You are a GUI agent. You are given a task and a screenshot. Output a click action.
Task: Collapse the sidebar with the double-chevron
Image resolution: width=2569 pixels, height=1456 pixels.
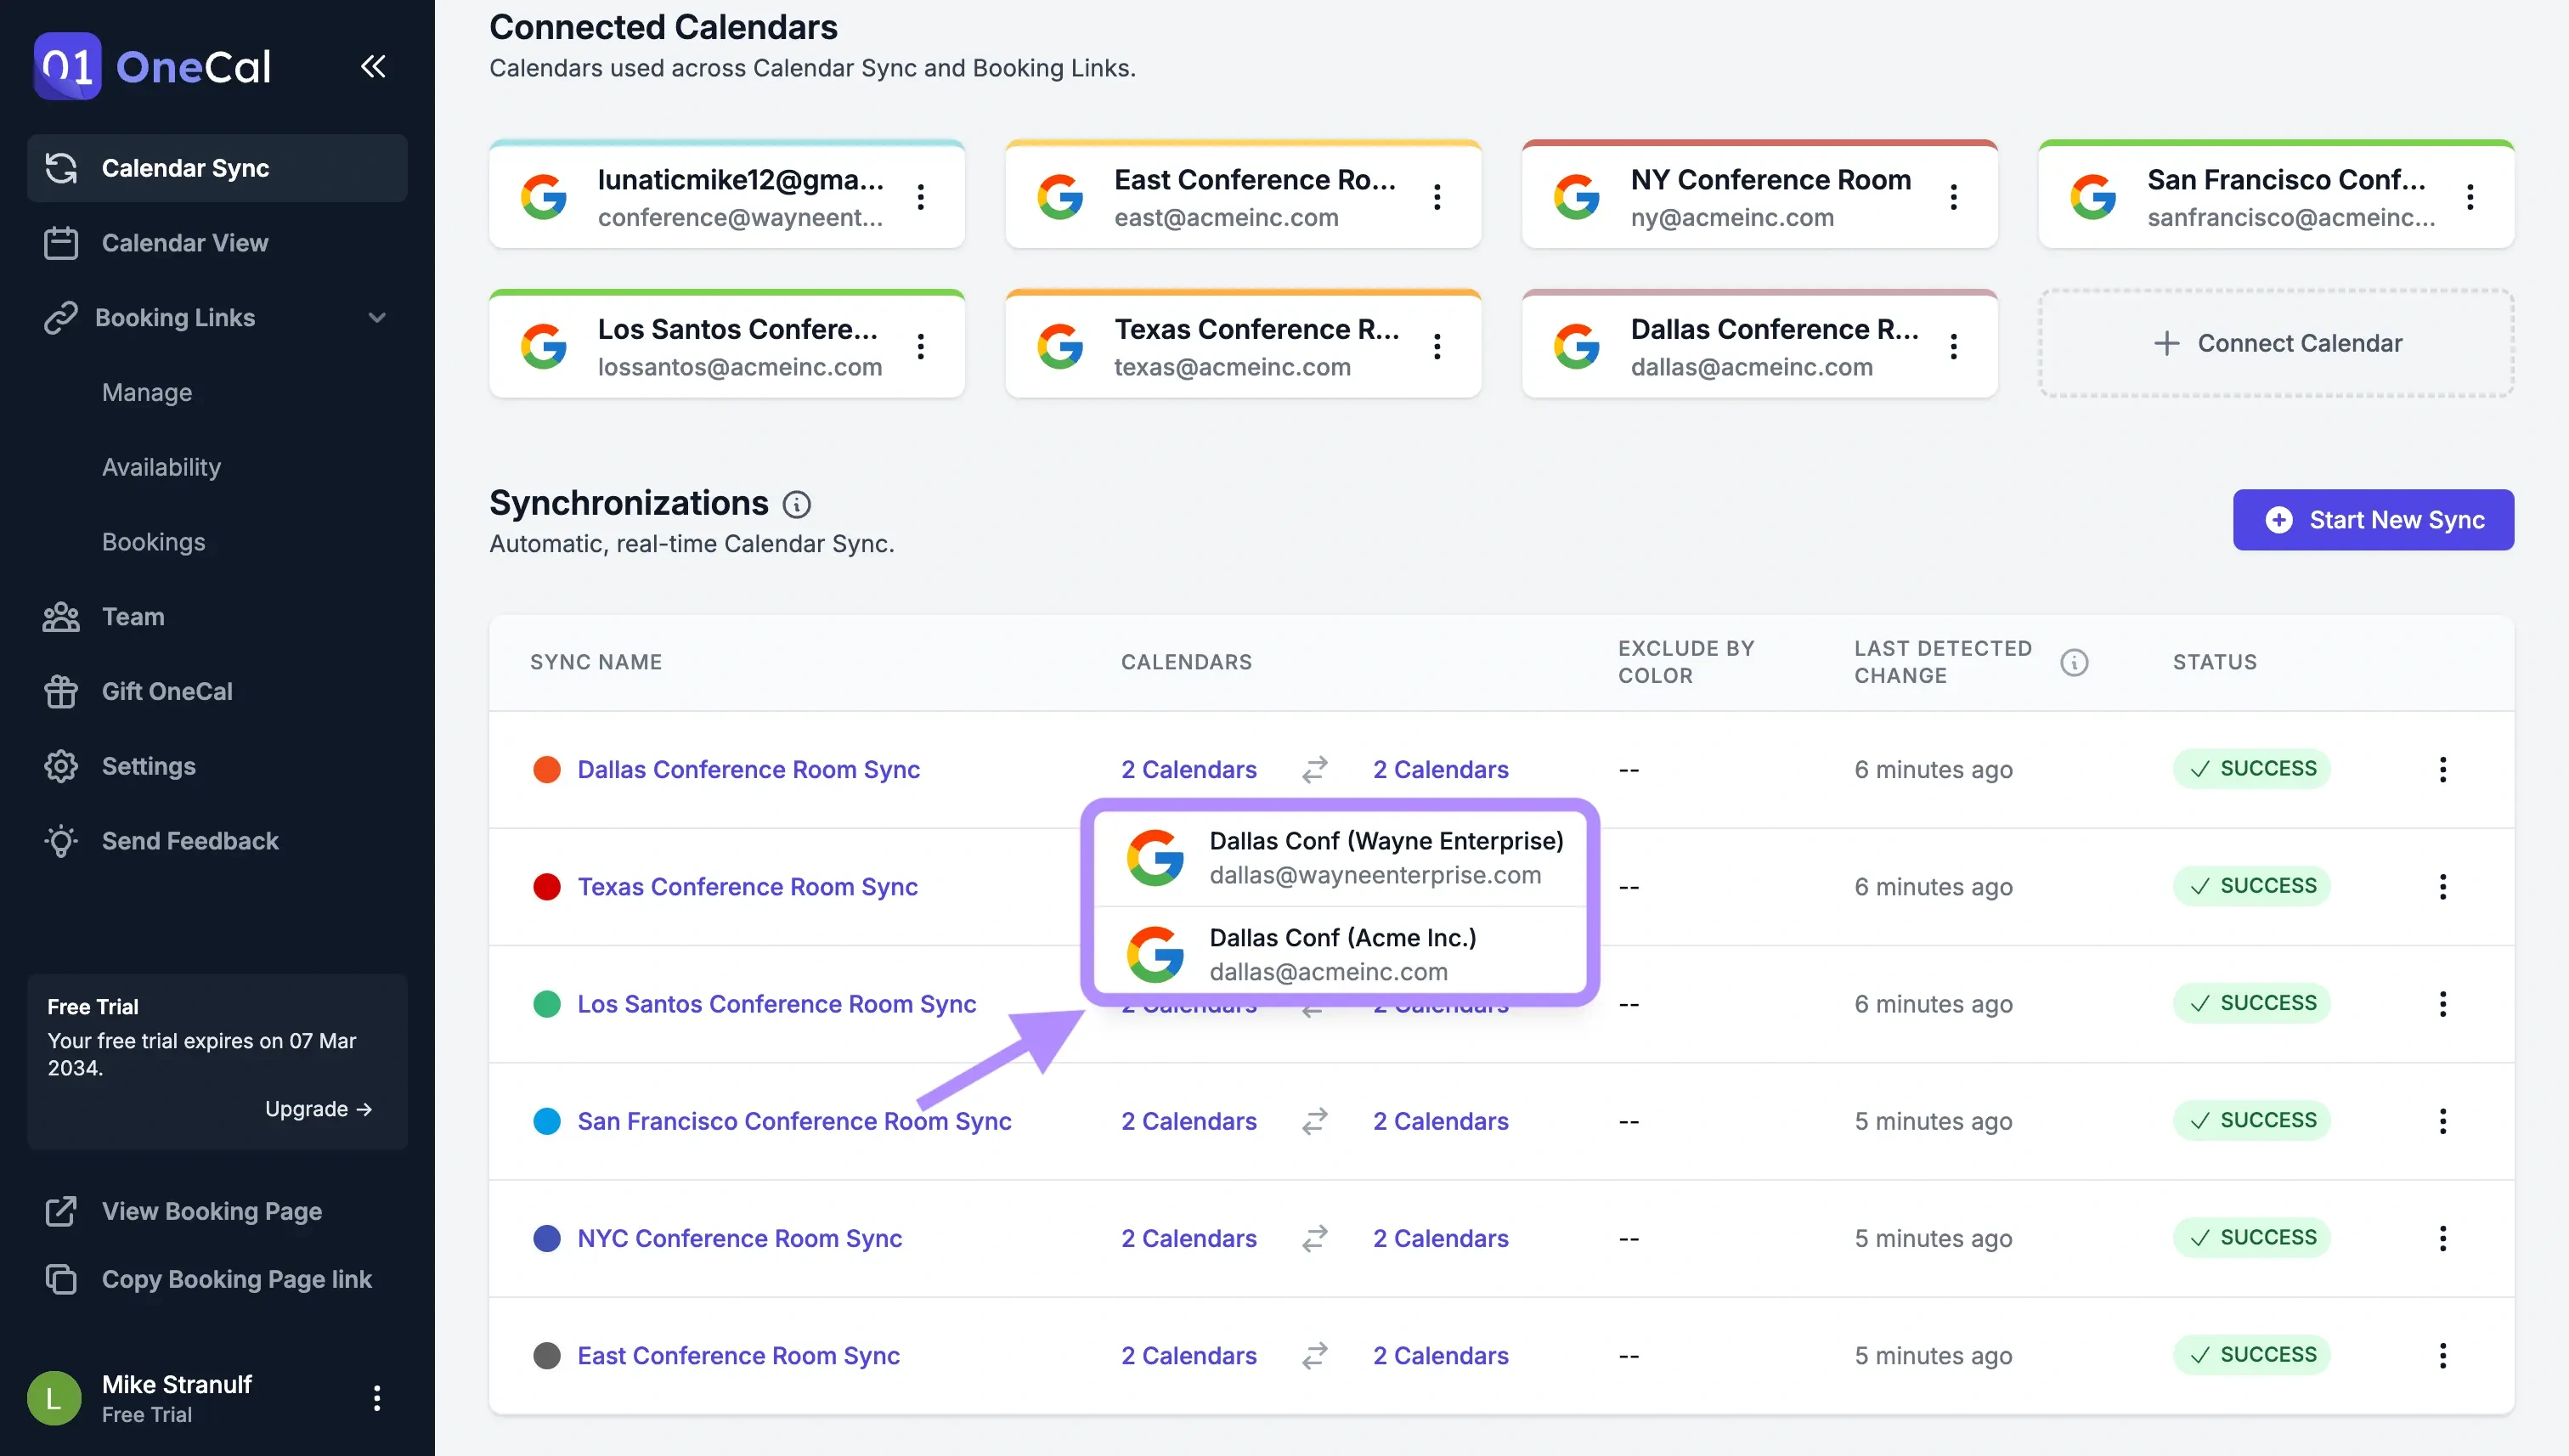(373, 66)
